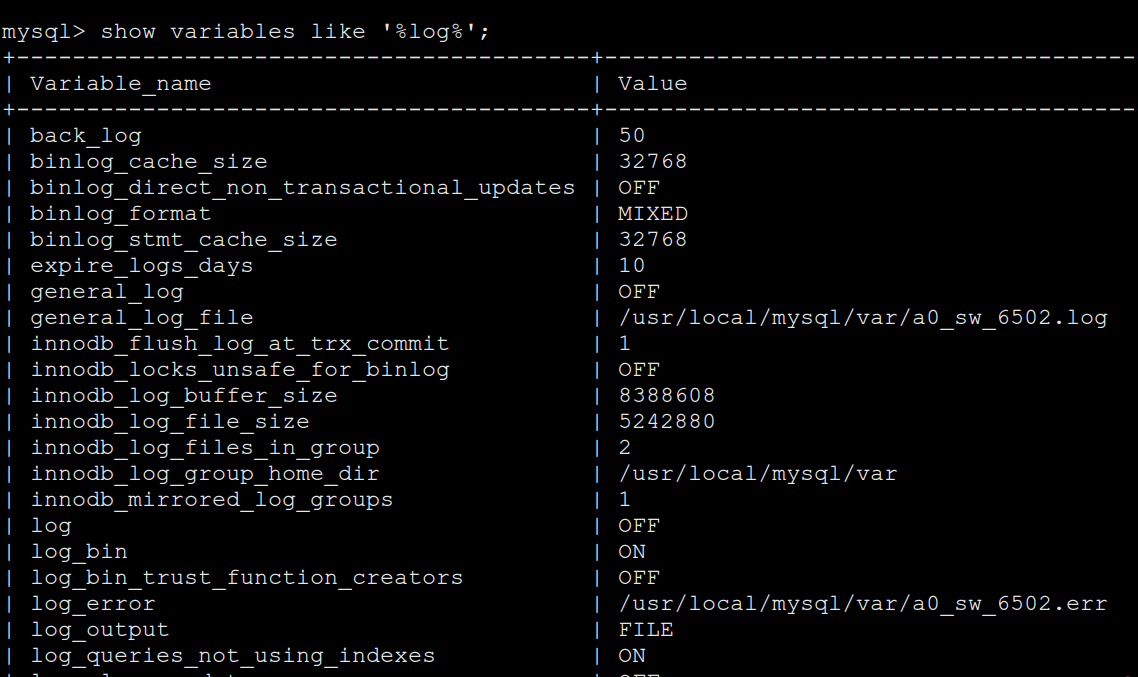This screenshot has height=677, width=1138.
Task: Click the innodb_log_file_size value 5242880
Action: pos(666,421)
